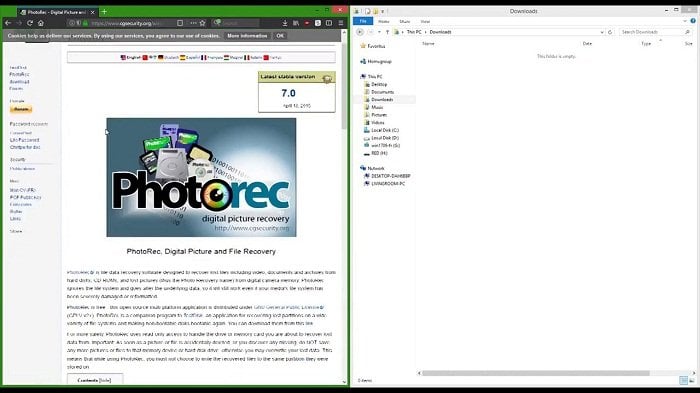Hide the Contents table of the article
The height and width of the screenshot is (393, 700).
[105, 380]
